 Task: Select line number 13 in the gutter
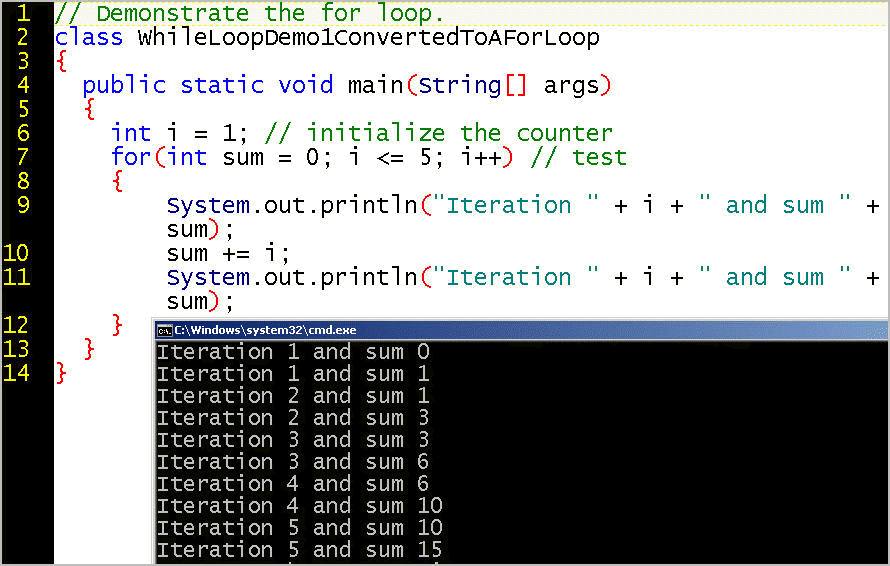(16, 349)
